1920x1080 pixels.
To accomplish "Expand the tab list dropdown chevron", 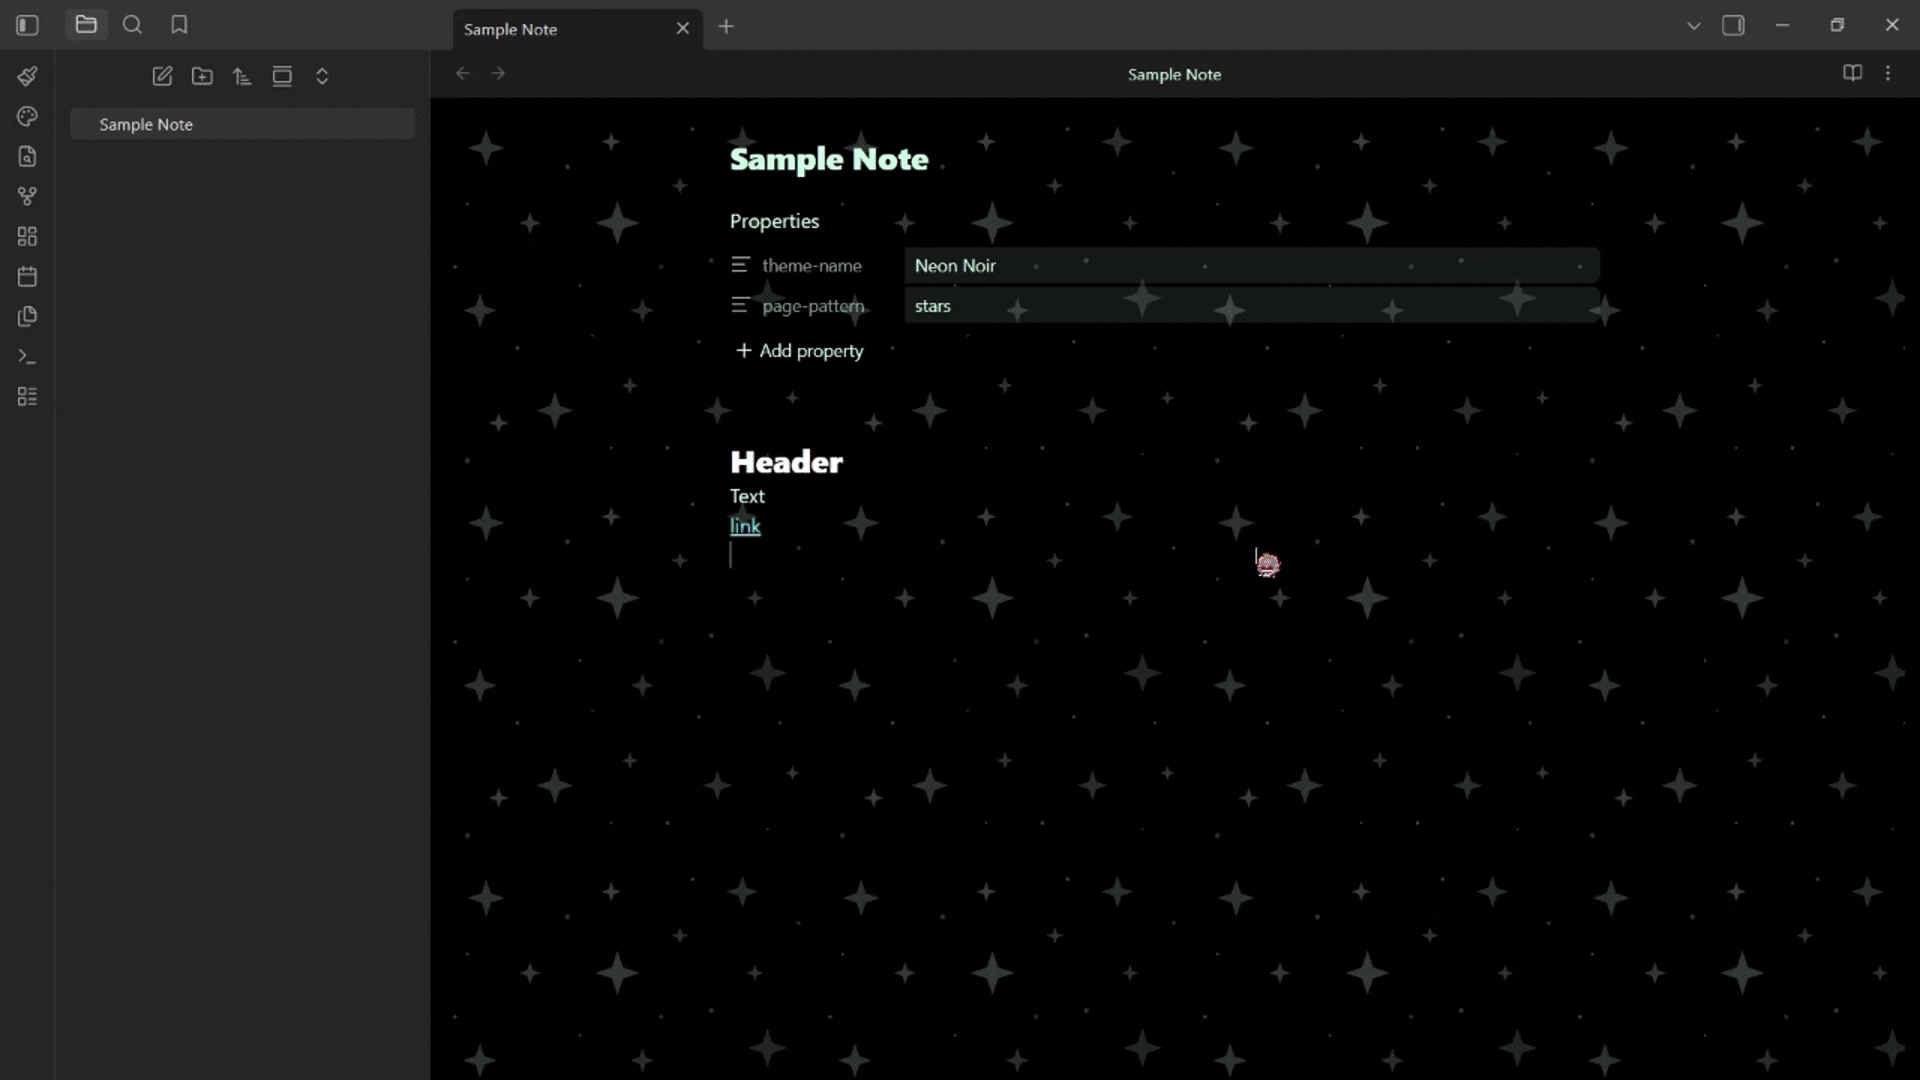I will 1693,26.
